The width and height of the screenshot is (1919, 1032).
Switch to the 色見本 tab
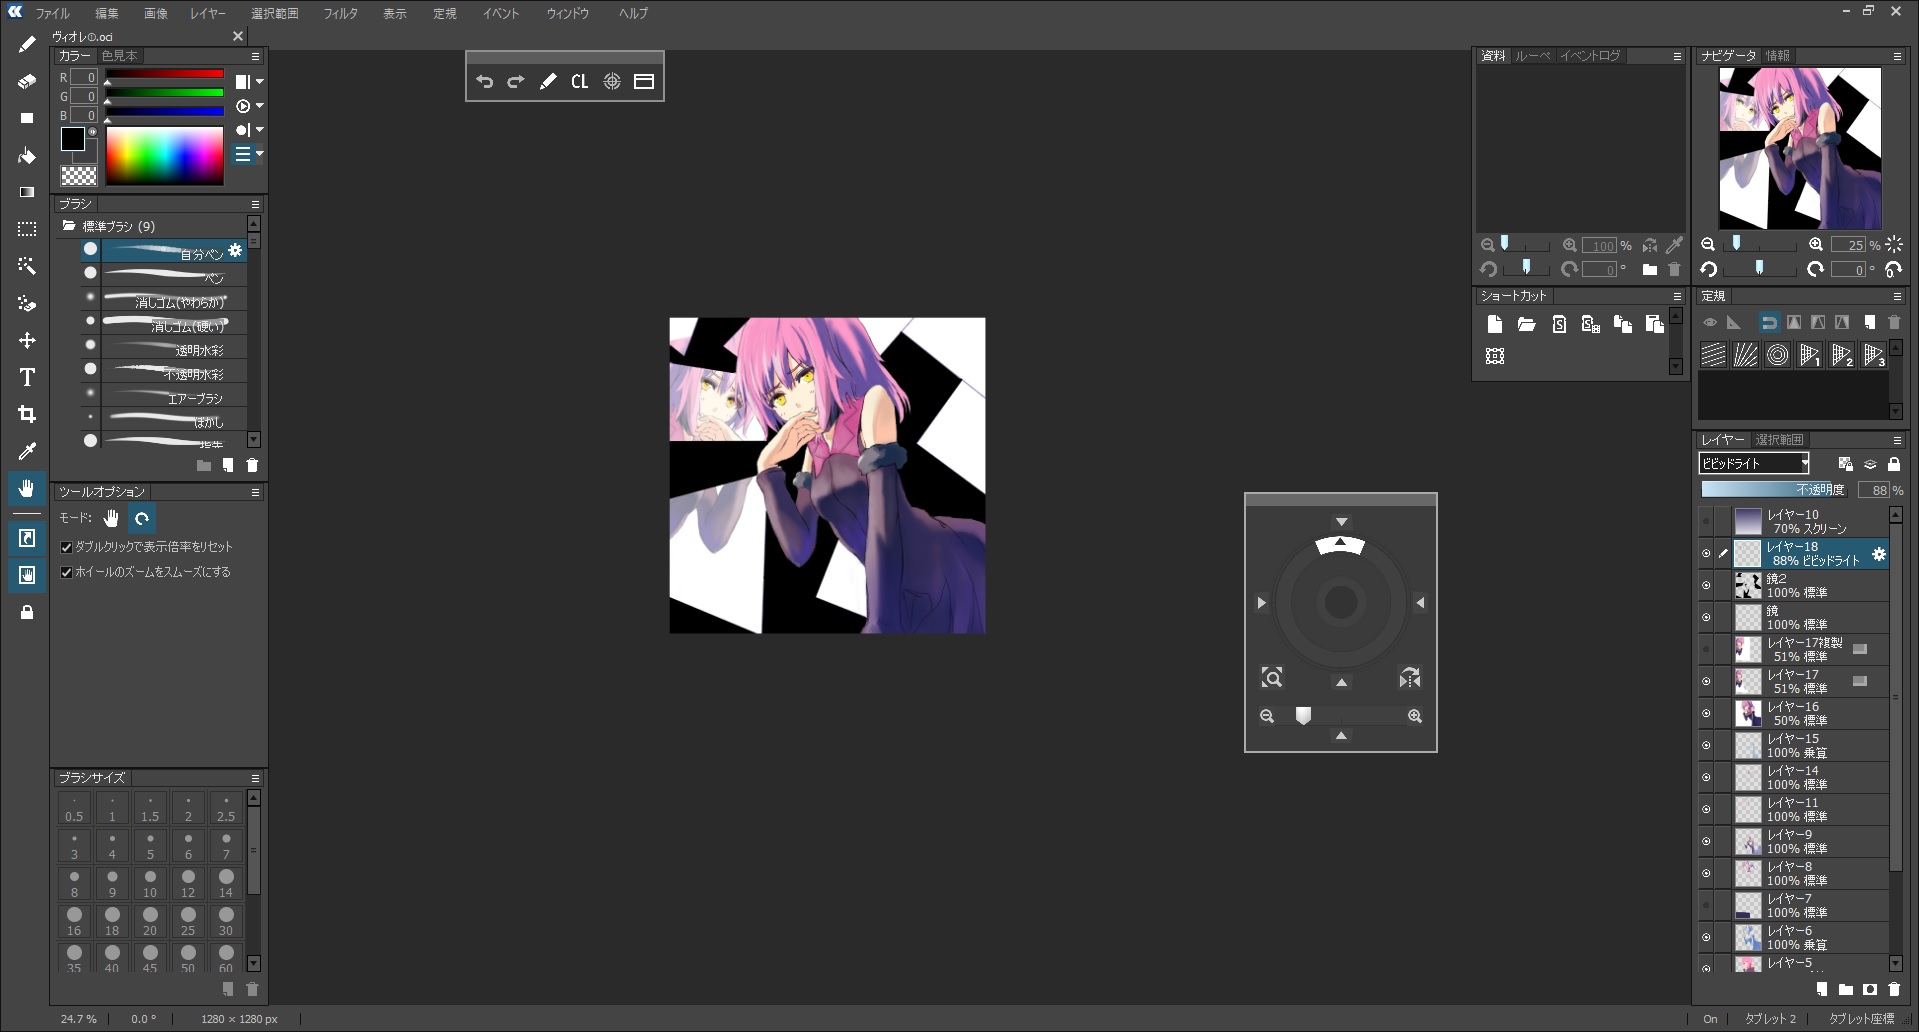(119, 56)
